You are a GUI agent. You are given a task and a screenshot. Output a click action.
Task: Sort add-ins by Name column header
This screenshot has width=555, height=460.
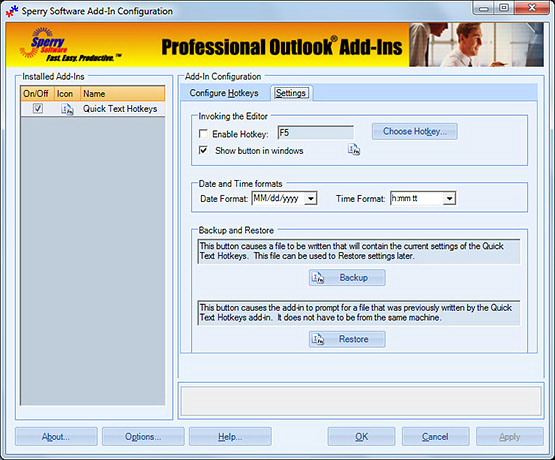[122, 94]
